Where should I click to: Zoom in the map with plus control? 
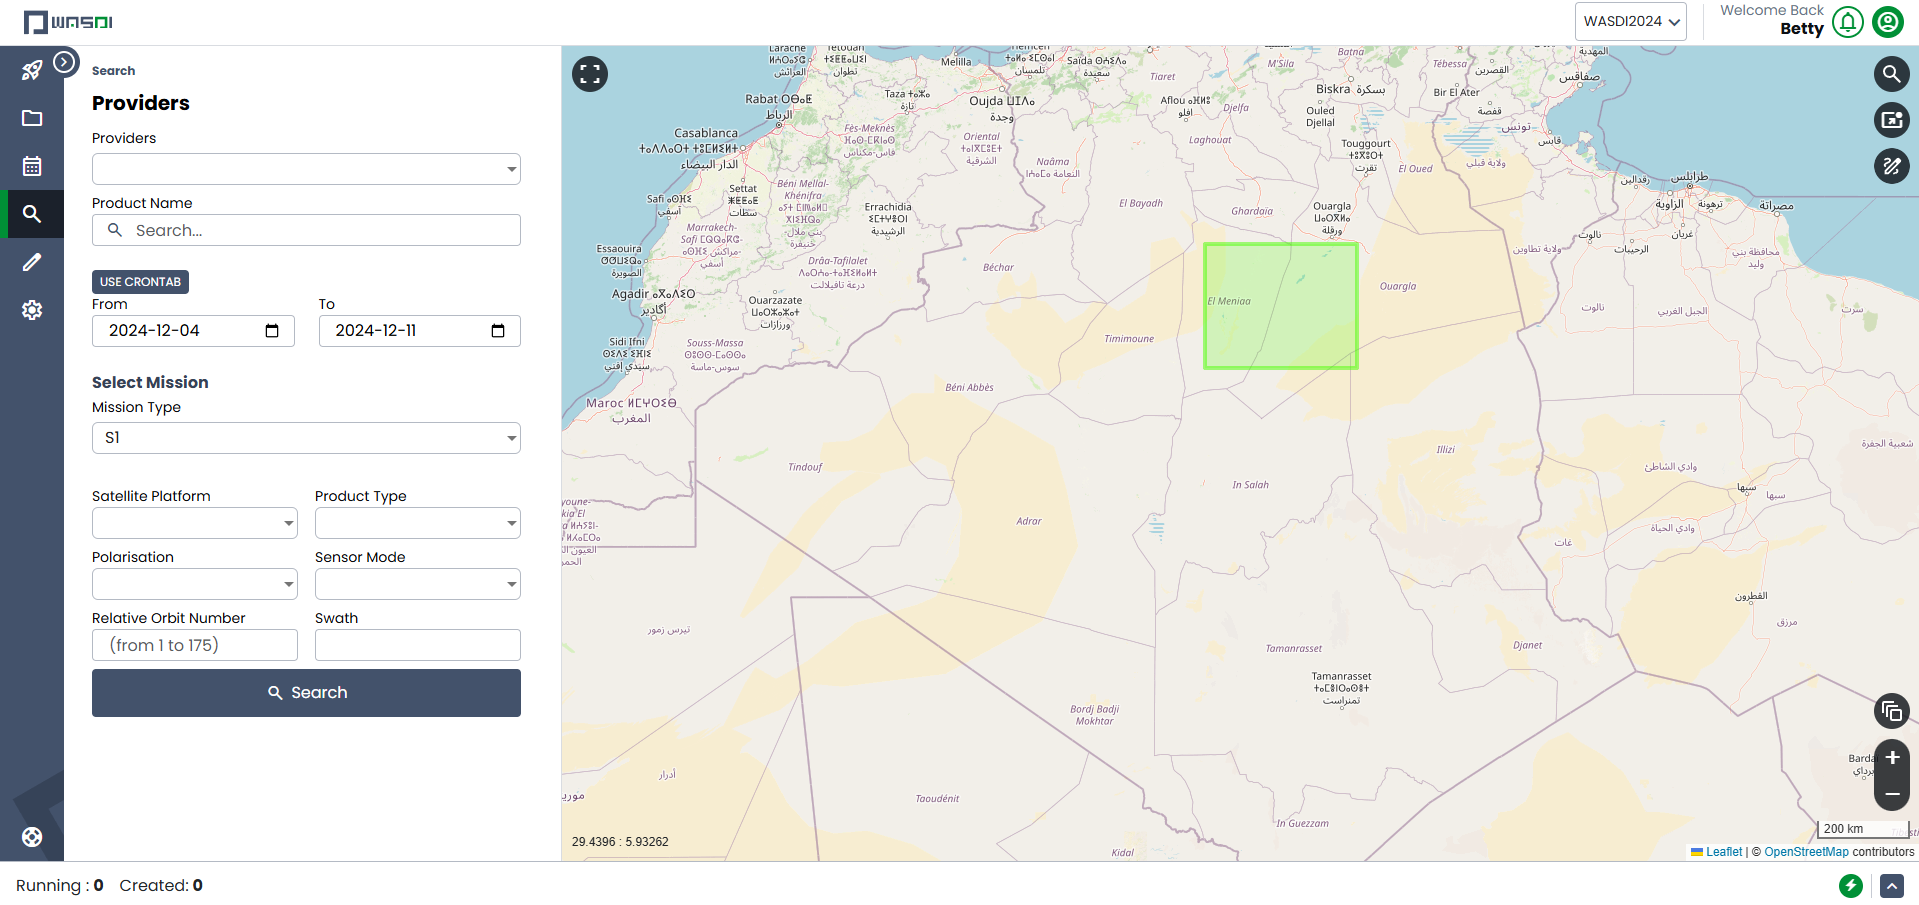(1891, 758)
